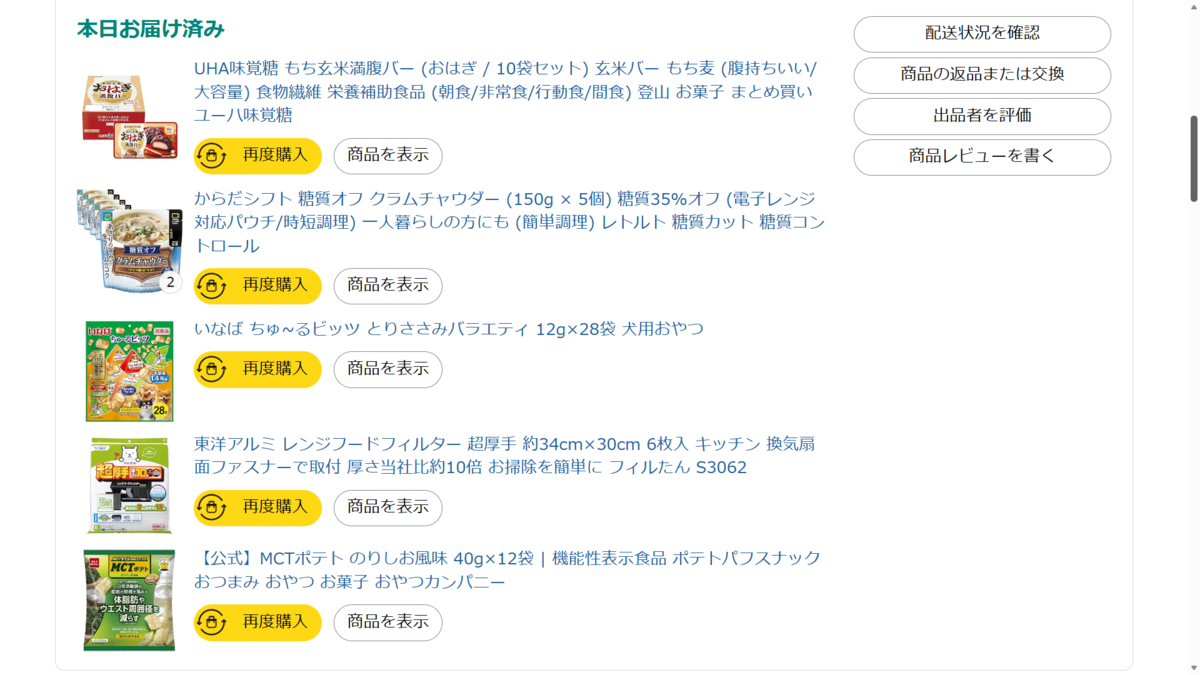Click the rebuy icon for the いなば ちゅ~るビッツ item
Screen dimensions: 1200x675
coord(212,370)
